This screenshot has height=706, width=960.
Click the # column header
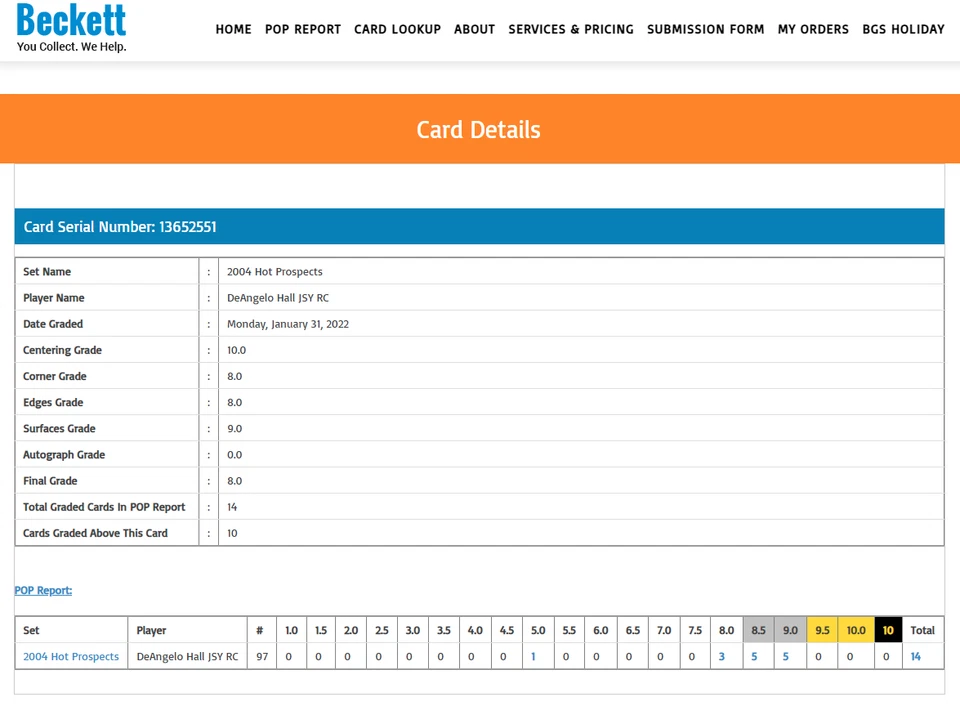pyautogui.click(x=260, y=630)
